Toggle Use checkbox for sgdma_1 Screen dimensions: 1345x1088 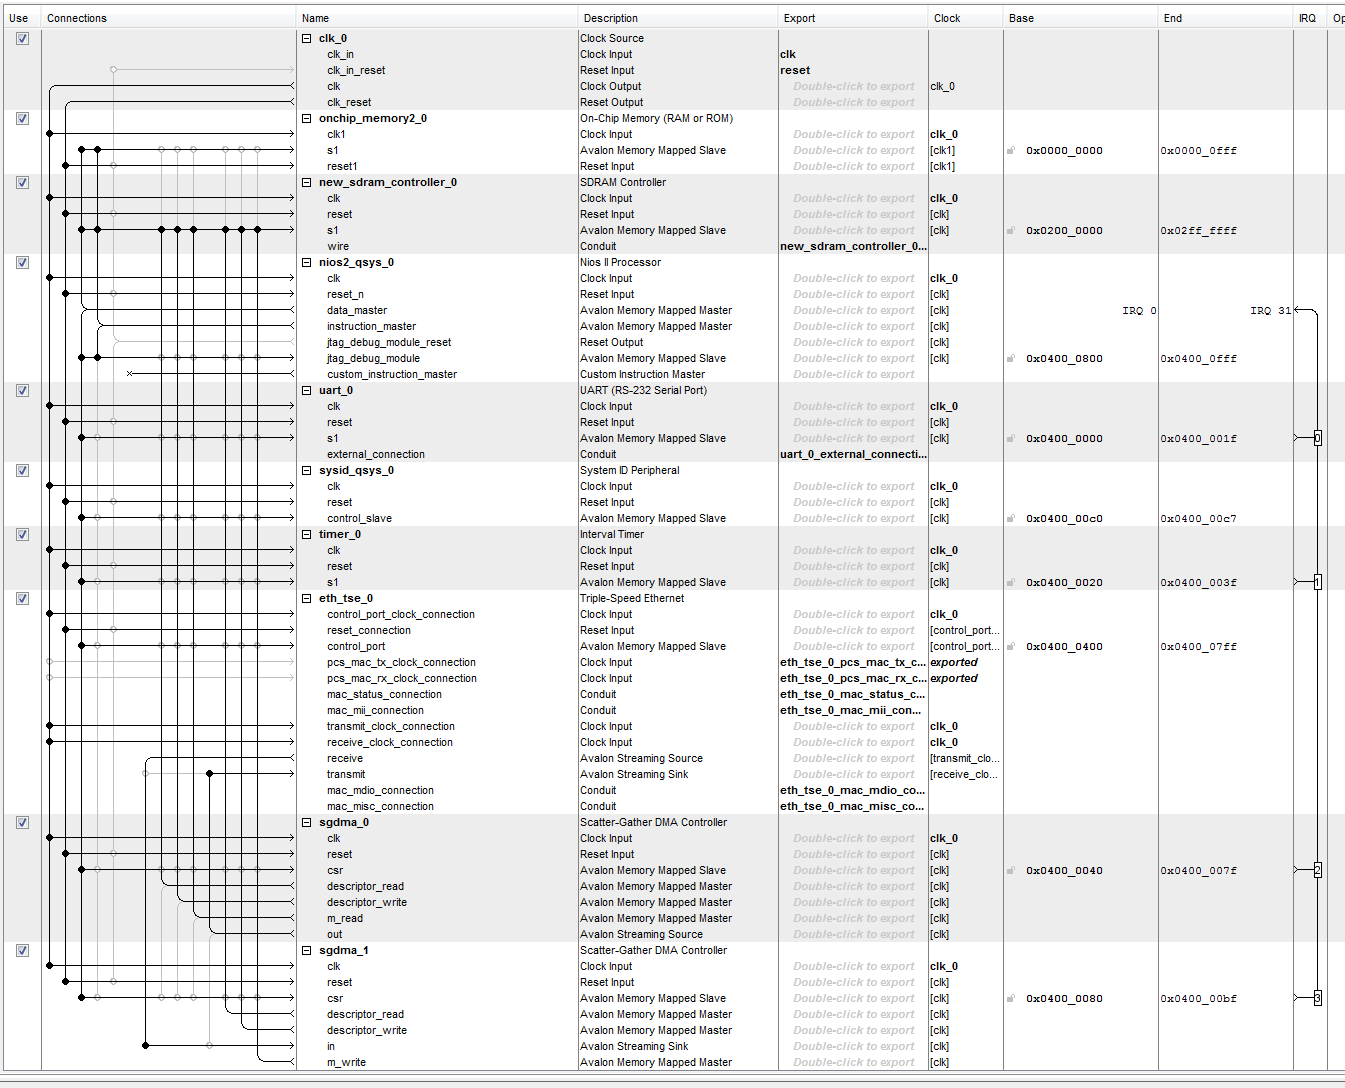click(x=22, y=950)
